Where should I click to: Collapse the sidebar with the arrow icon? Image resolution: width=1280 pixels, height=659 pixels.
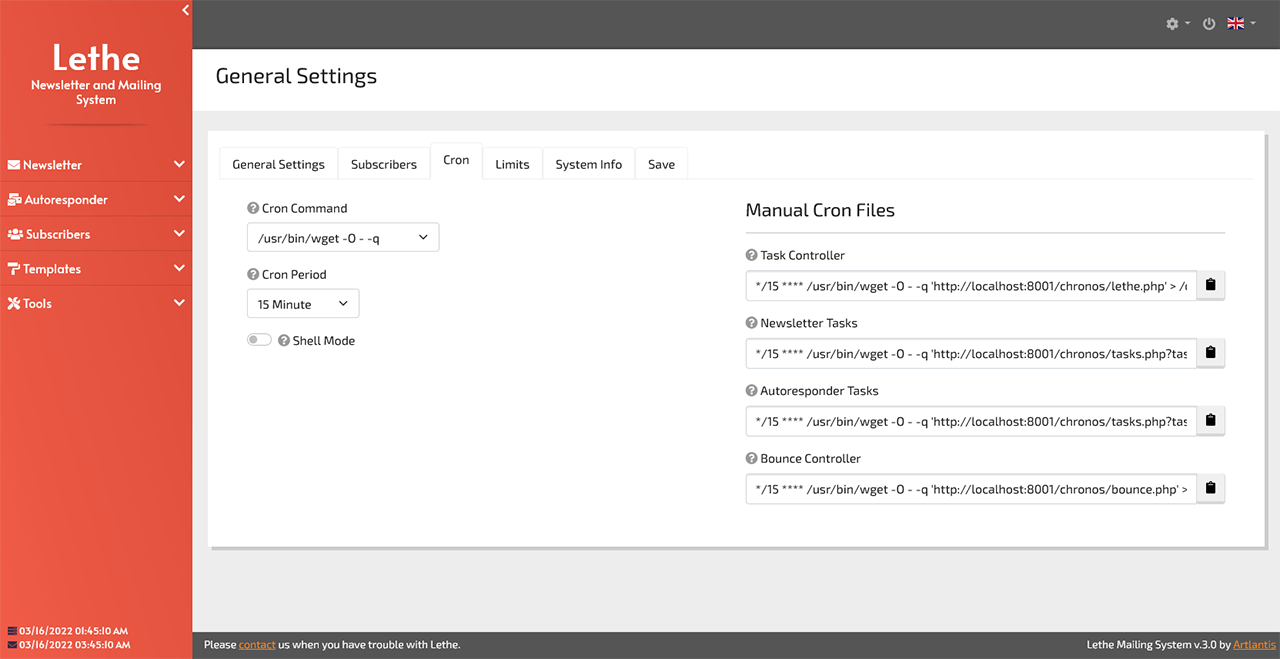[185, 10]
